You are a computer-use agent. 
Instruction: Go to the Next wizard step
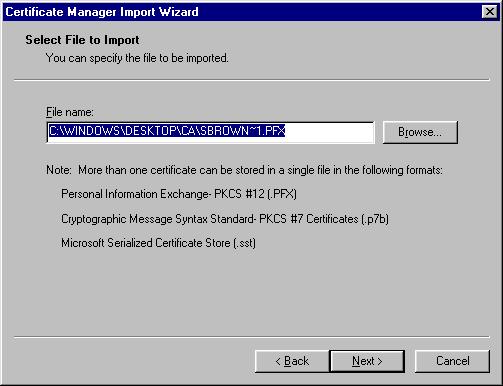point(367,361)
